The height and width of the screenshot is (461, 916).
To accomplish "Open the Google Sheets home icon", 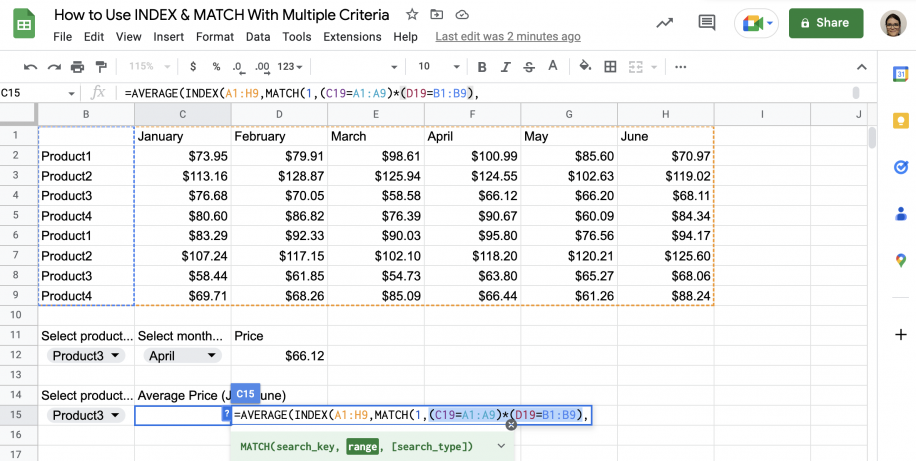I will point(25,23).
